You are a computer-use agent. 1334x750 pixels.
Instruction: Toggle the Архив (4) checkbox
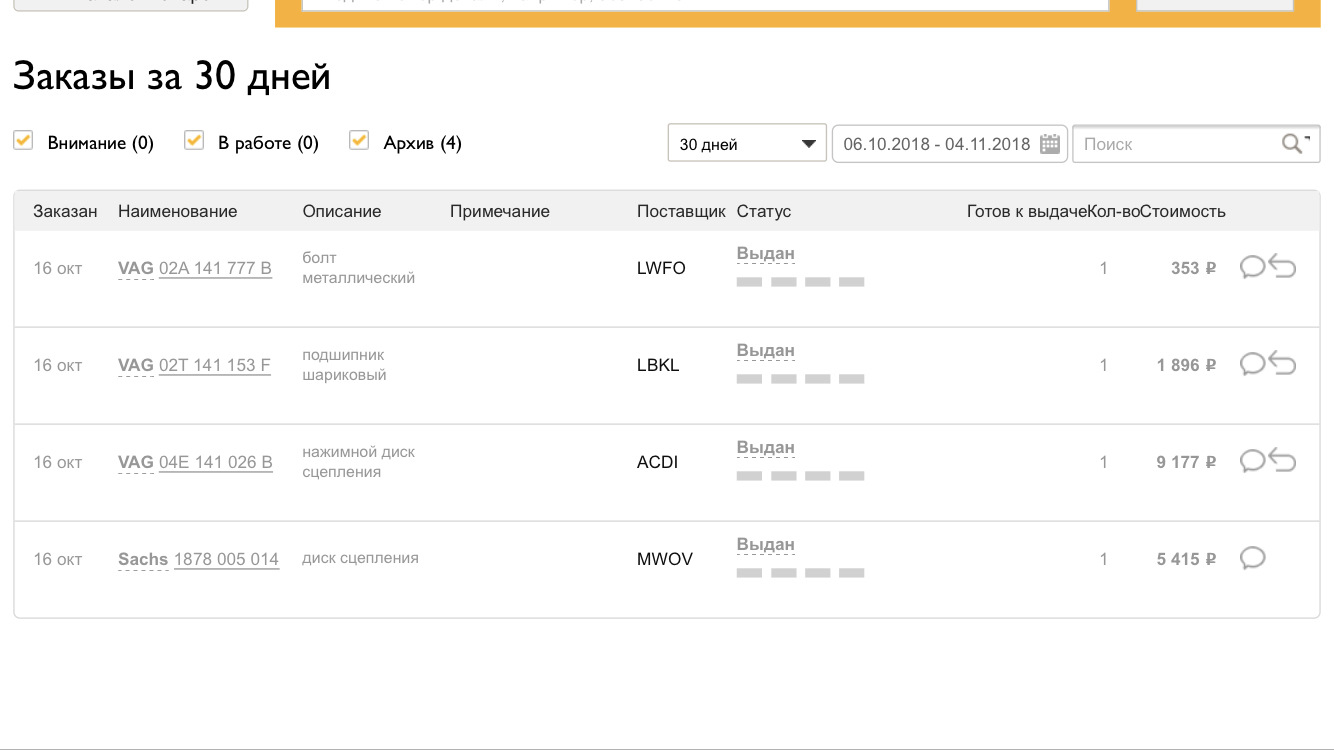click(359, 141)
